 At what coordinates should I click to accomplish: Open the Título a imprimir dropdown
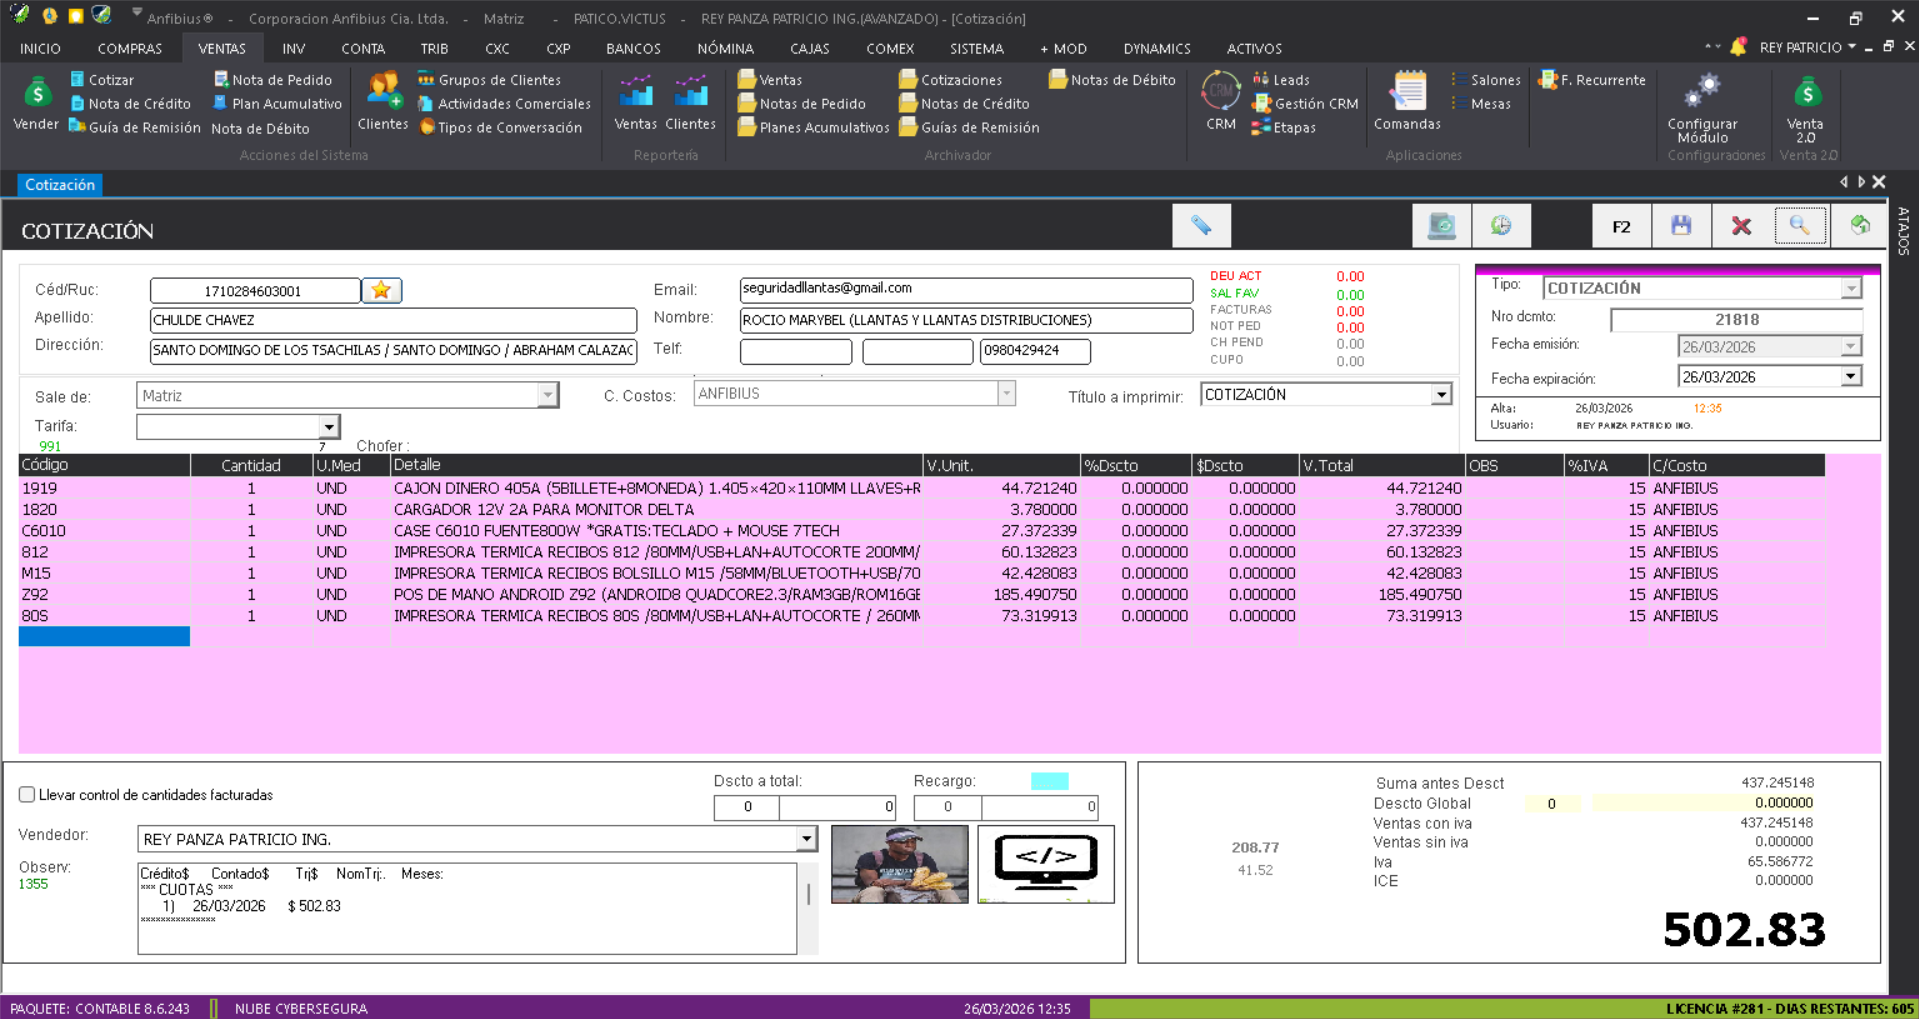(x=1440, y=395)
